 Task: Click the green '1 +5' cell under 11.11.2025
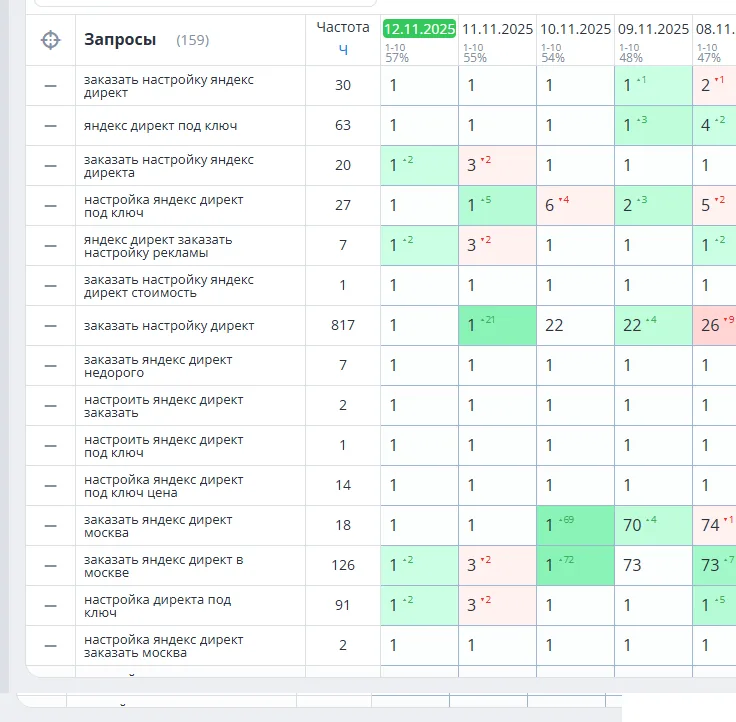[497, 206]
